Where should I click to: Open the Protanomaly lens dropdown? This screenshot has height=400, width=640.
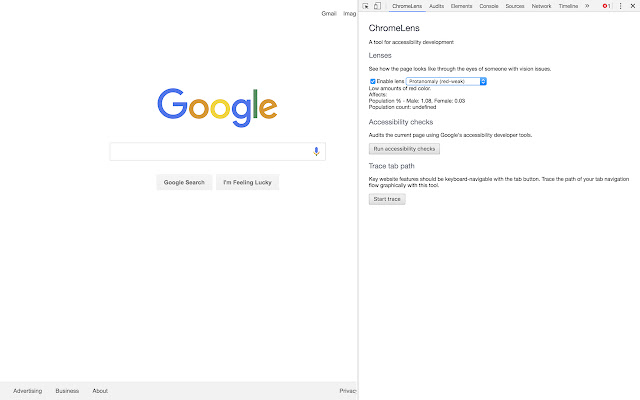[x=446, y=81]
